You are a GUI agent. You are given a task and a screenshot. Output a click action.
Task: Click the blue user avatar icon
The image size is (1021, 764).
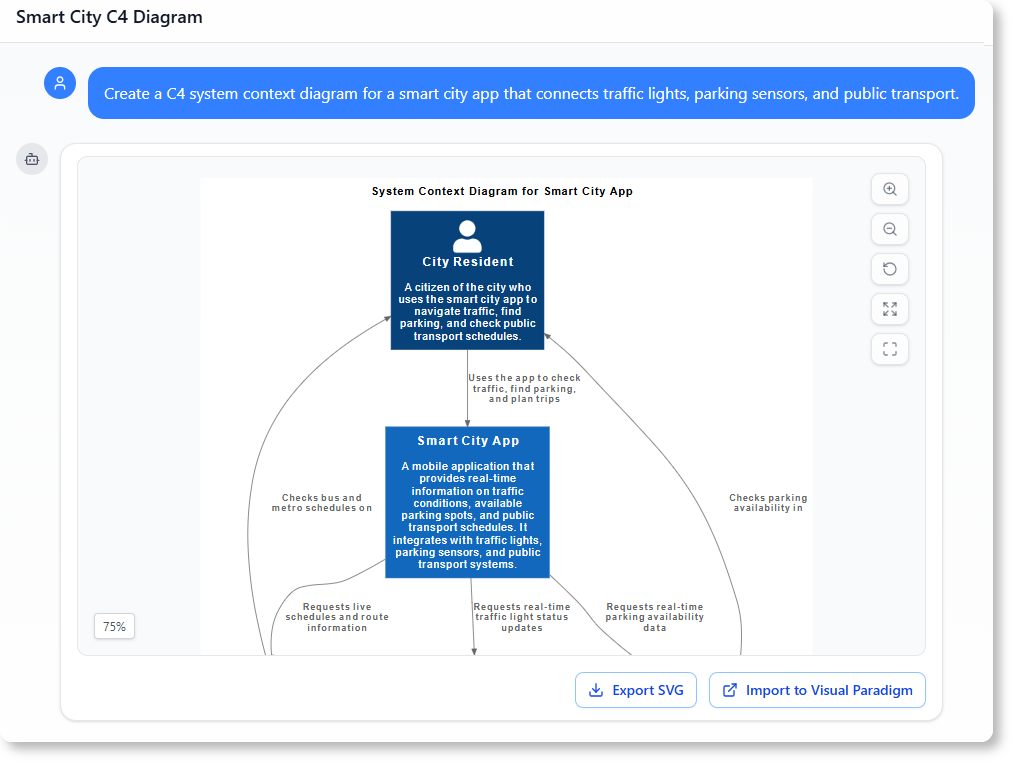pyautogui.click(x=60, y=83)
